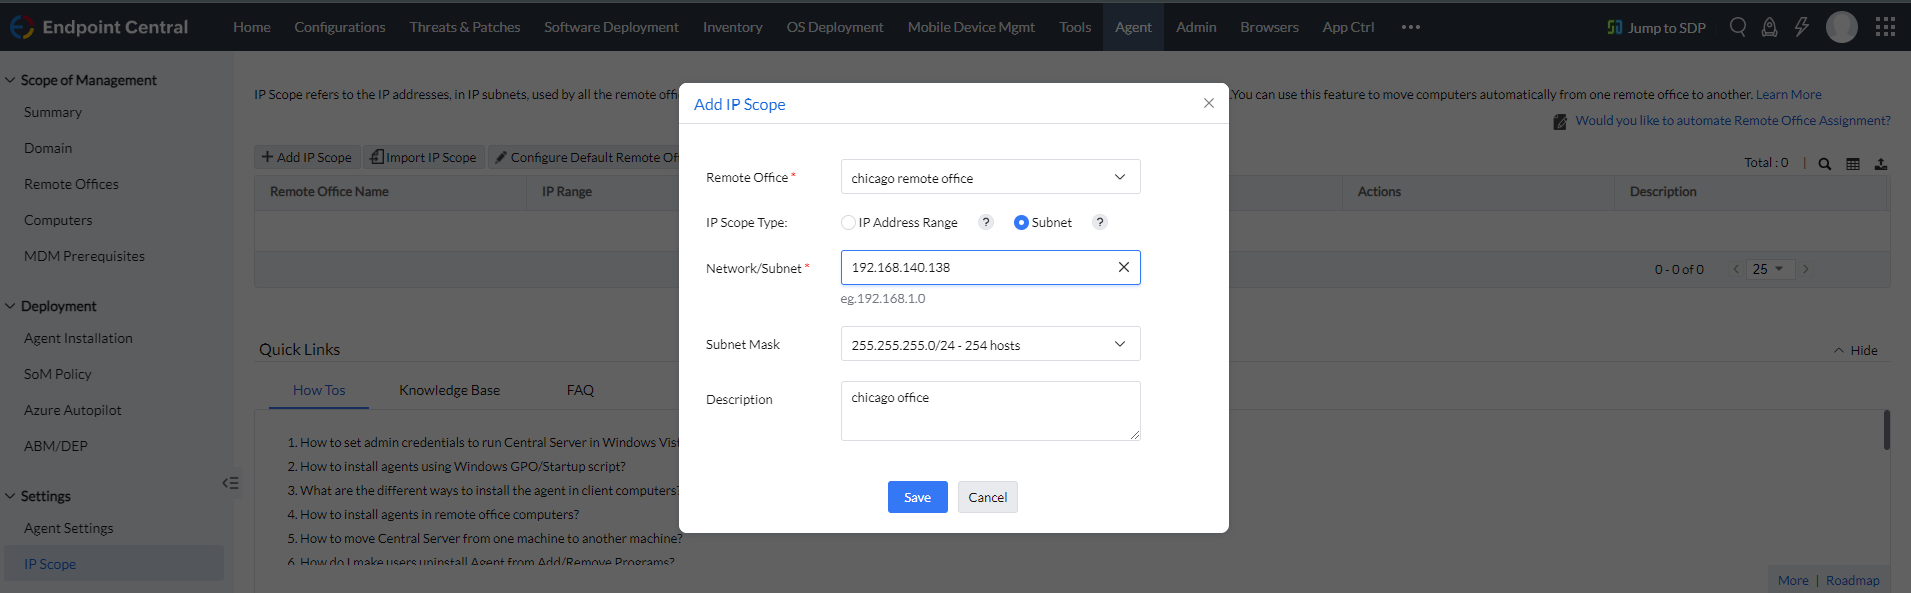Image resolution: width=1911 pixels, height=593 pixels.
Task: Click the help icon beside IP Address Range
Action: pos(986,222)
